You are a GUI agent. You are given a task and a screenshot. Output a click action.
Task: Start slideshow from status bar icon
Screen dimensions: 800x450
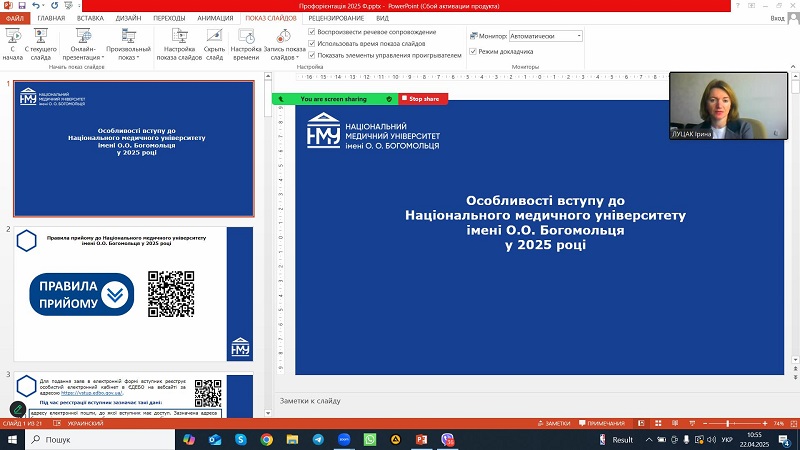[x=692, y=423]
